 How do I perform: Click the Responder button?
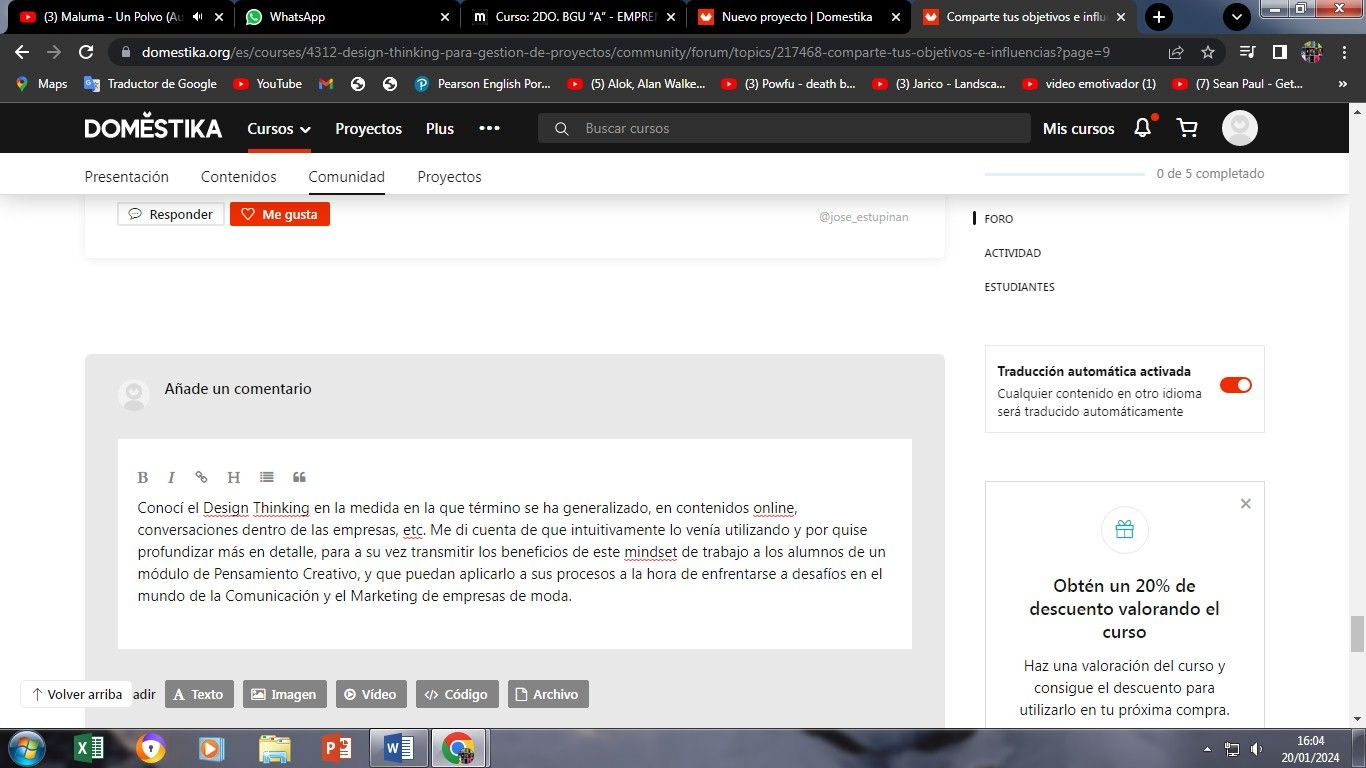coord(171,214)
